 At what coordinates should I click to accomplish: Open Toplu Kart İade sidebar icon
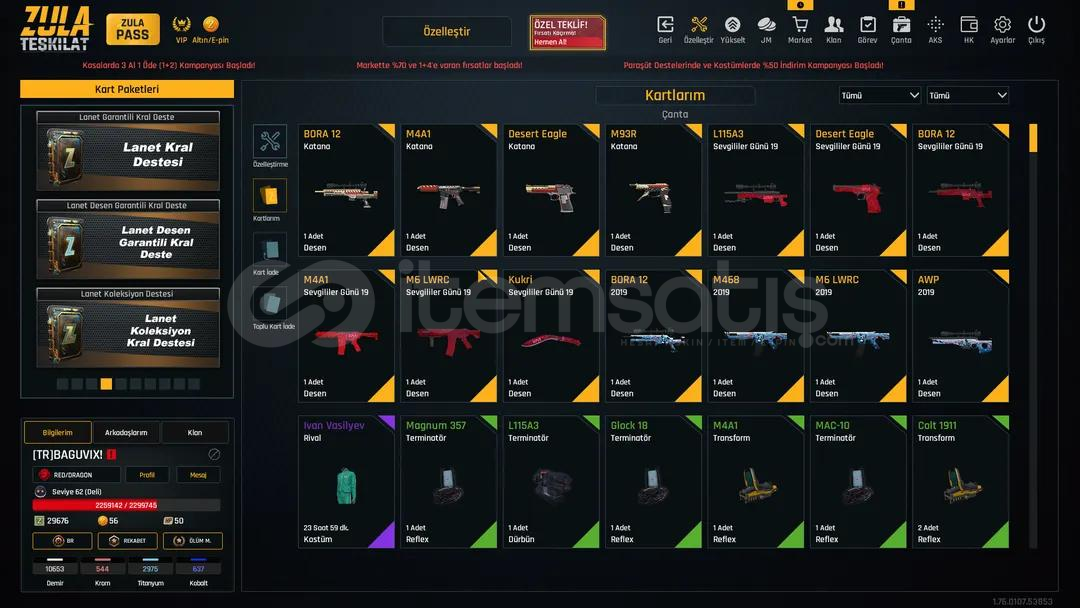pos(270,303)
